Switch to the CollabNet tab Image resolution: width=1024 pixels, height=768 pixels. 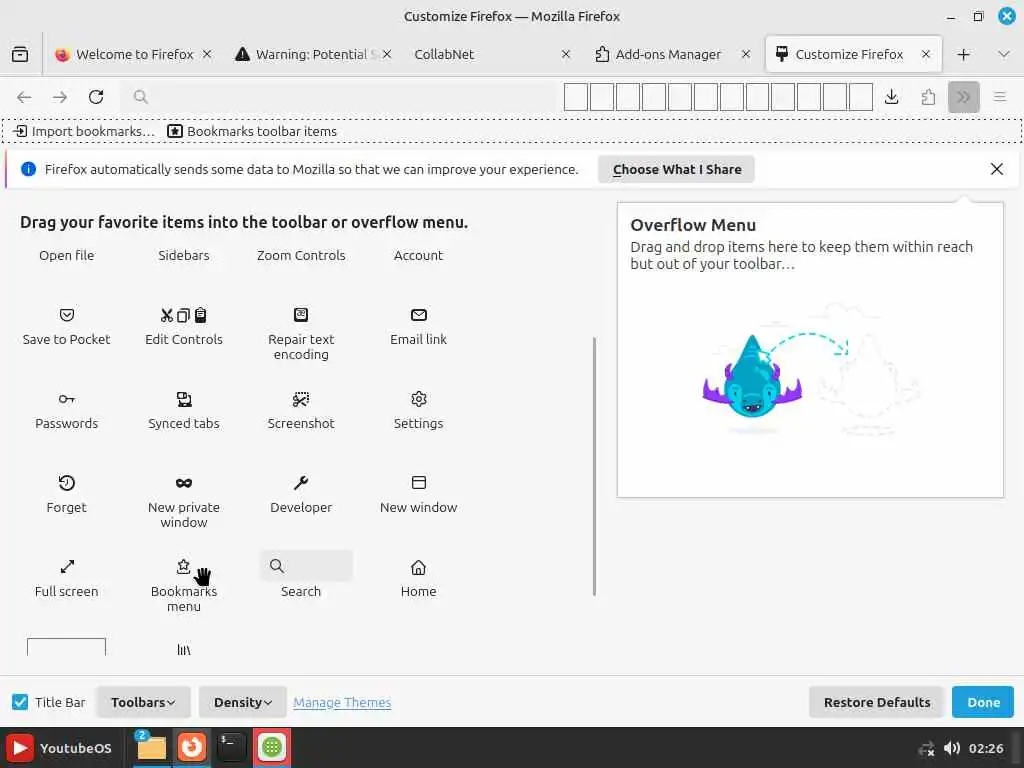coord(492,54)
